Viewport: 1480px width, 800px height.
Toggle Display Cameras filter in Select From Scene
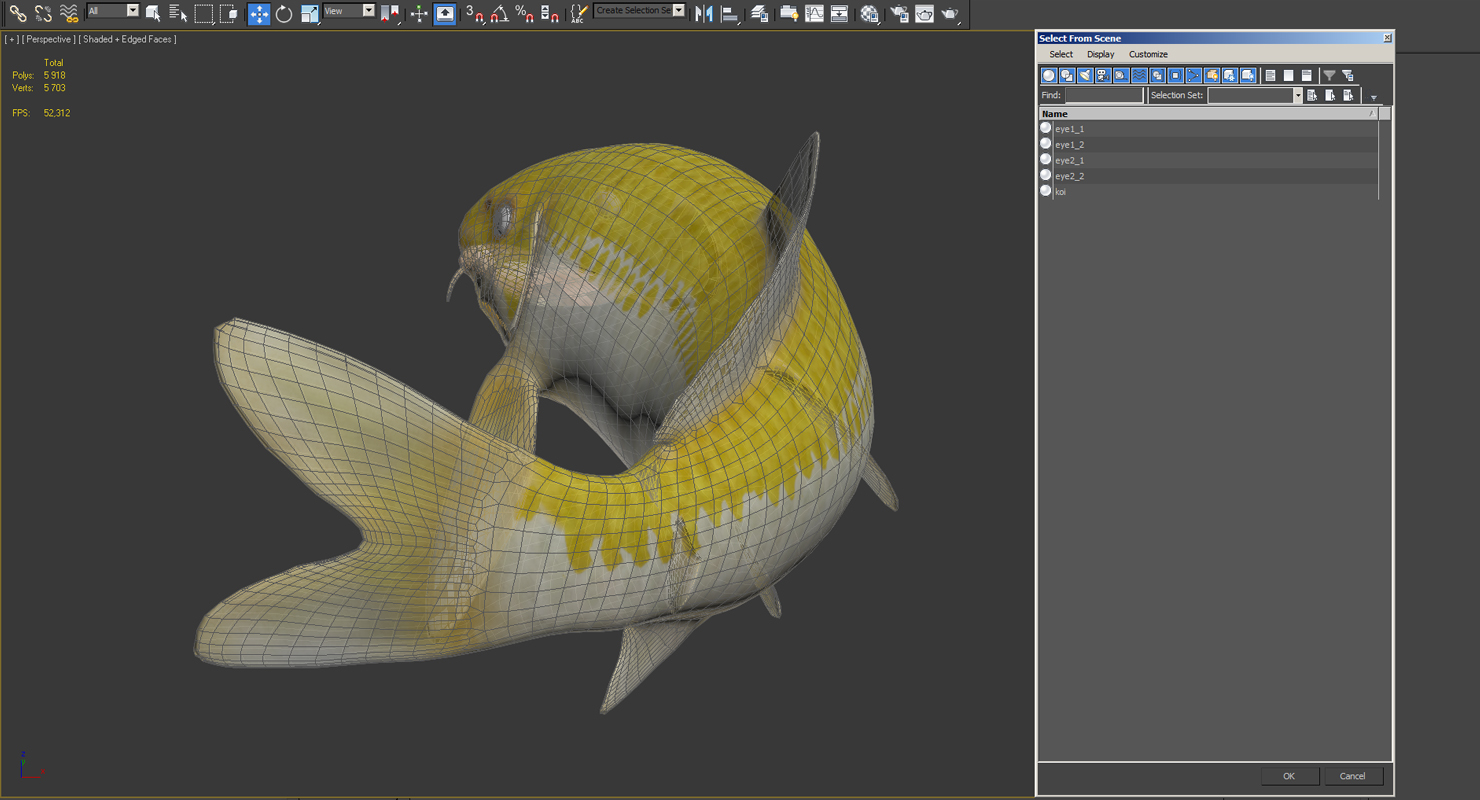[x=1103, y=75]
